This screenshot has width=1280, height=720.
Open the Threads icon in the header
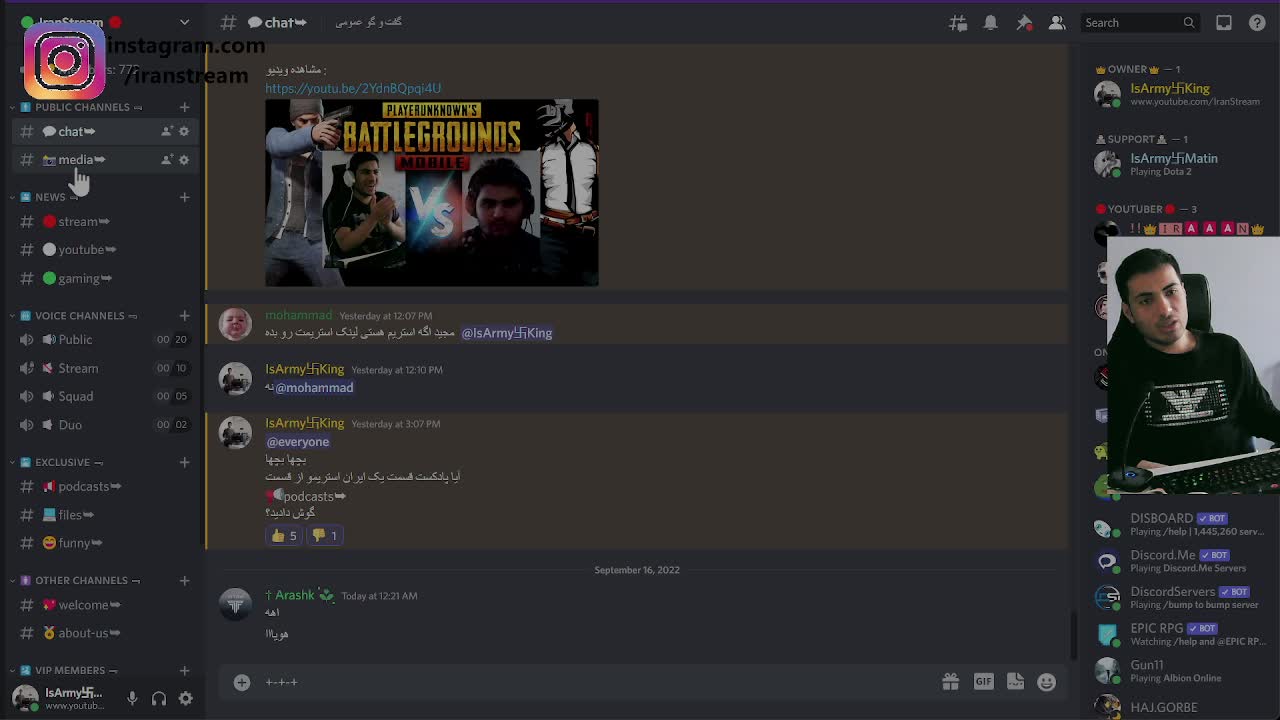coord(958,23)
